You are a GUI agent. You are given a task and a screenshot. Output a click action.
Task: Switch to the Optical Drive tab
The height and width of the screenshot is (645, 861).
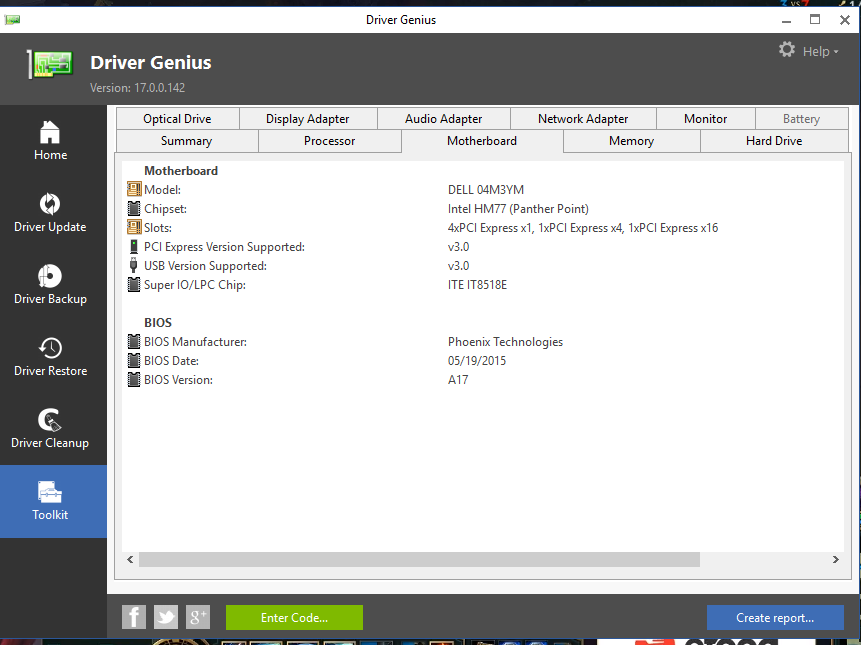point(177,119)
